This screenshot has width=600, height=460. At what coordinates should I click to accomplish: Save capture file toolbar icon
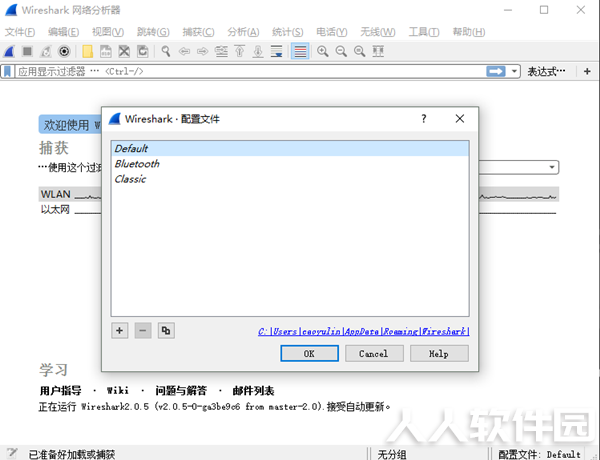tap(106, 51)
